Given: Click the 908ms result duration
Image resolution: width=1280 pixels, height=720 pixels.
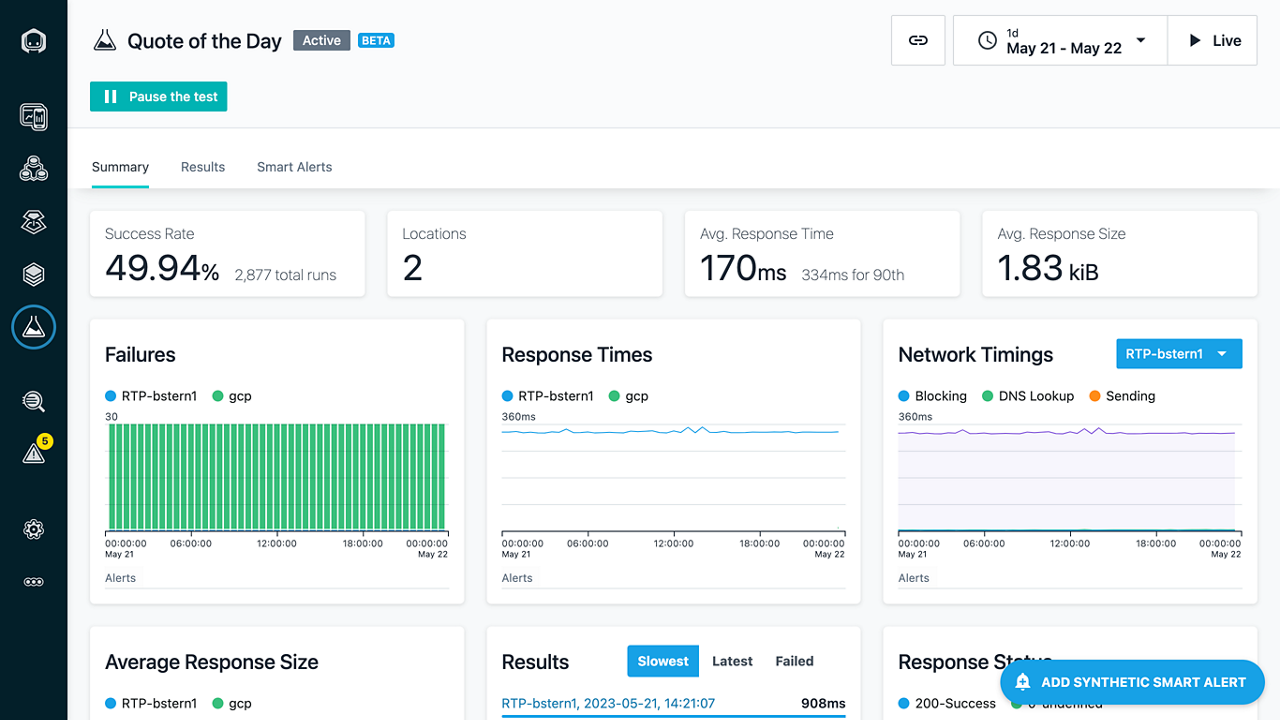Looking at the screenshot, I should coord(823,703).
